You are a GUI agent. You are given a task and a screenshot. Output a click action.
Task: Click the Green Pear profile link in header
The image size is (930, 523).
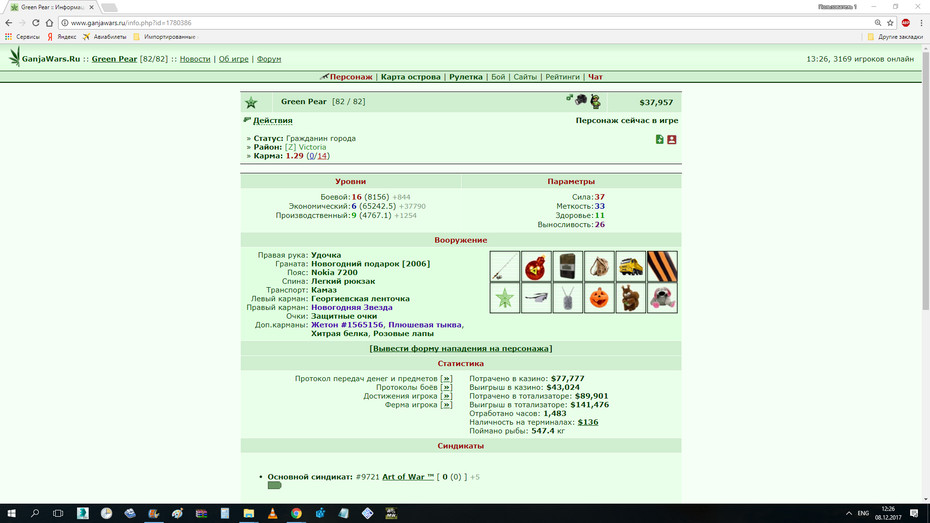[114, 59]
